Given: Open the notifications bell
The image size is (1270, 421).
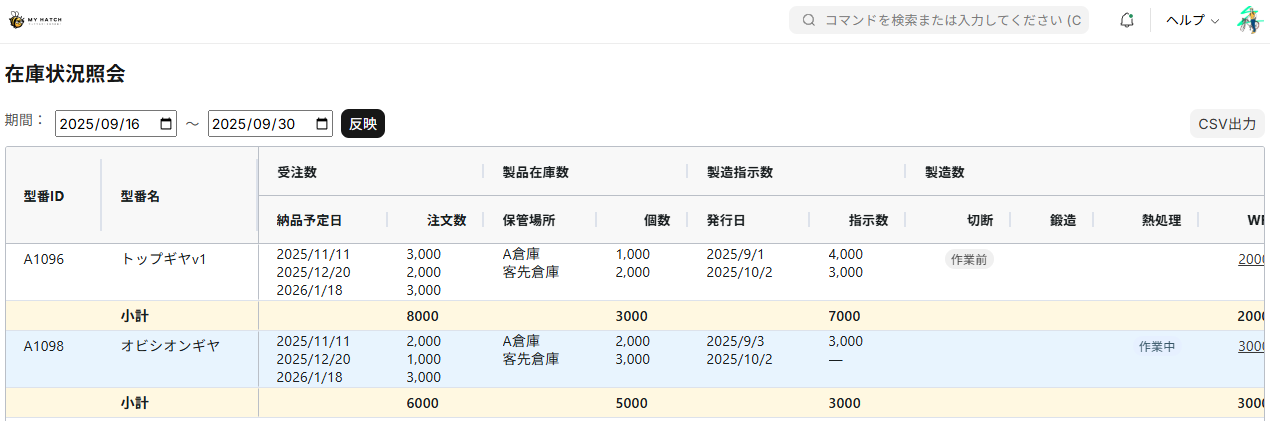Looking at the screenshot, I should (x=1127, y=20).
